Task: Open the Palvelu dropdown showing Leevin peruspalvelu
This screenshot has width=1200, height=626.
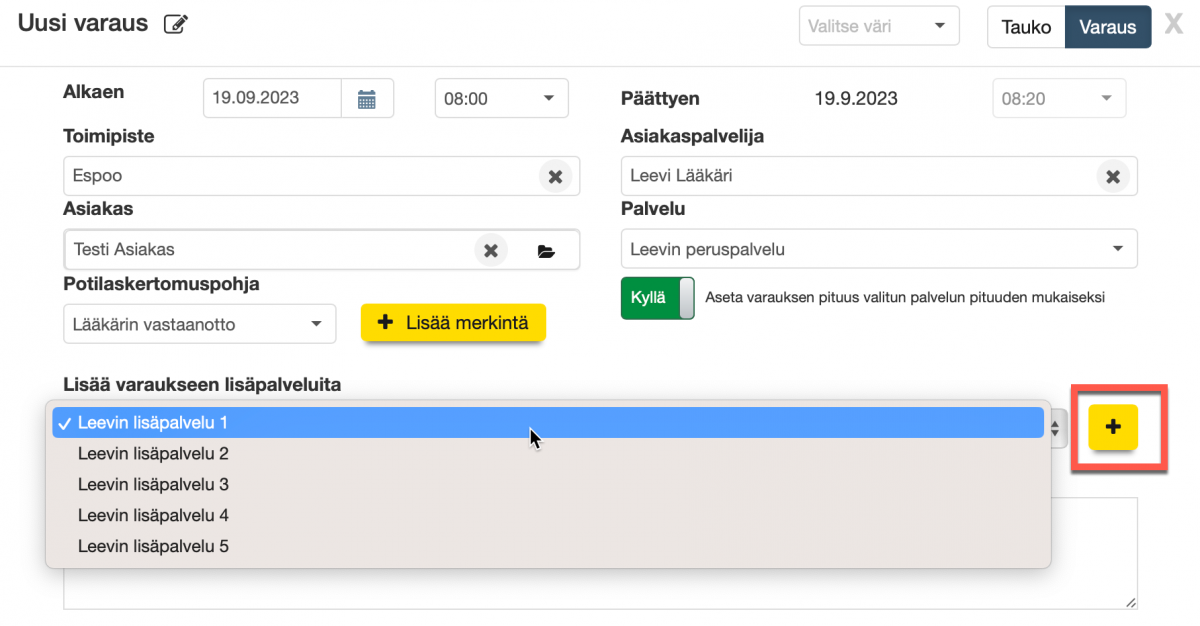Action: 878,249
